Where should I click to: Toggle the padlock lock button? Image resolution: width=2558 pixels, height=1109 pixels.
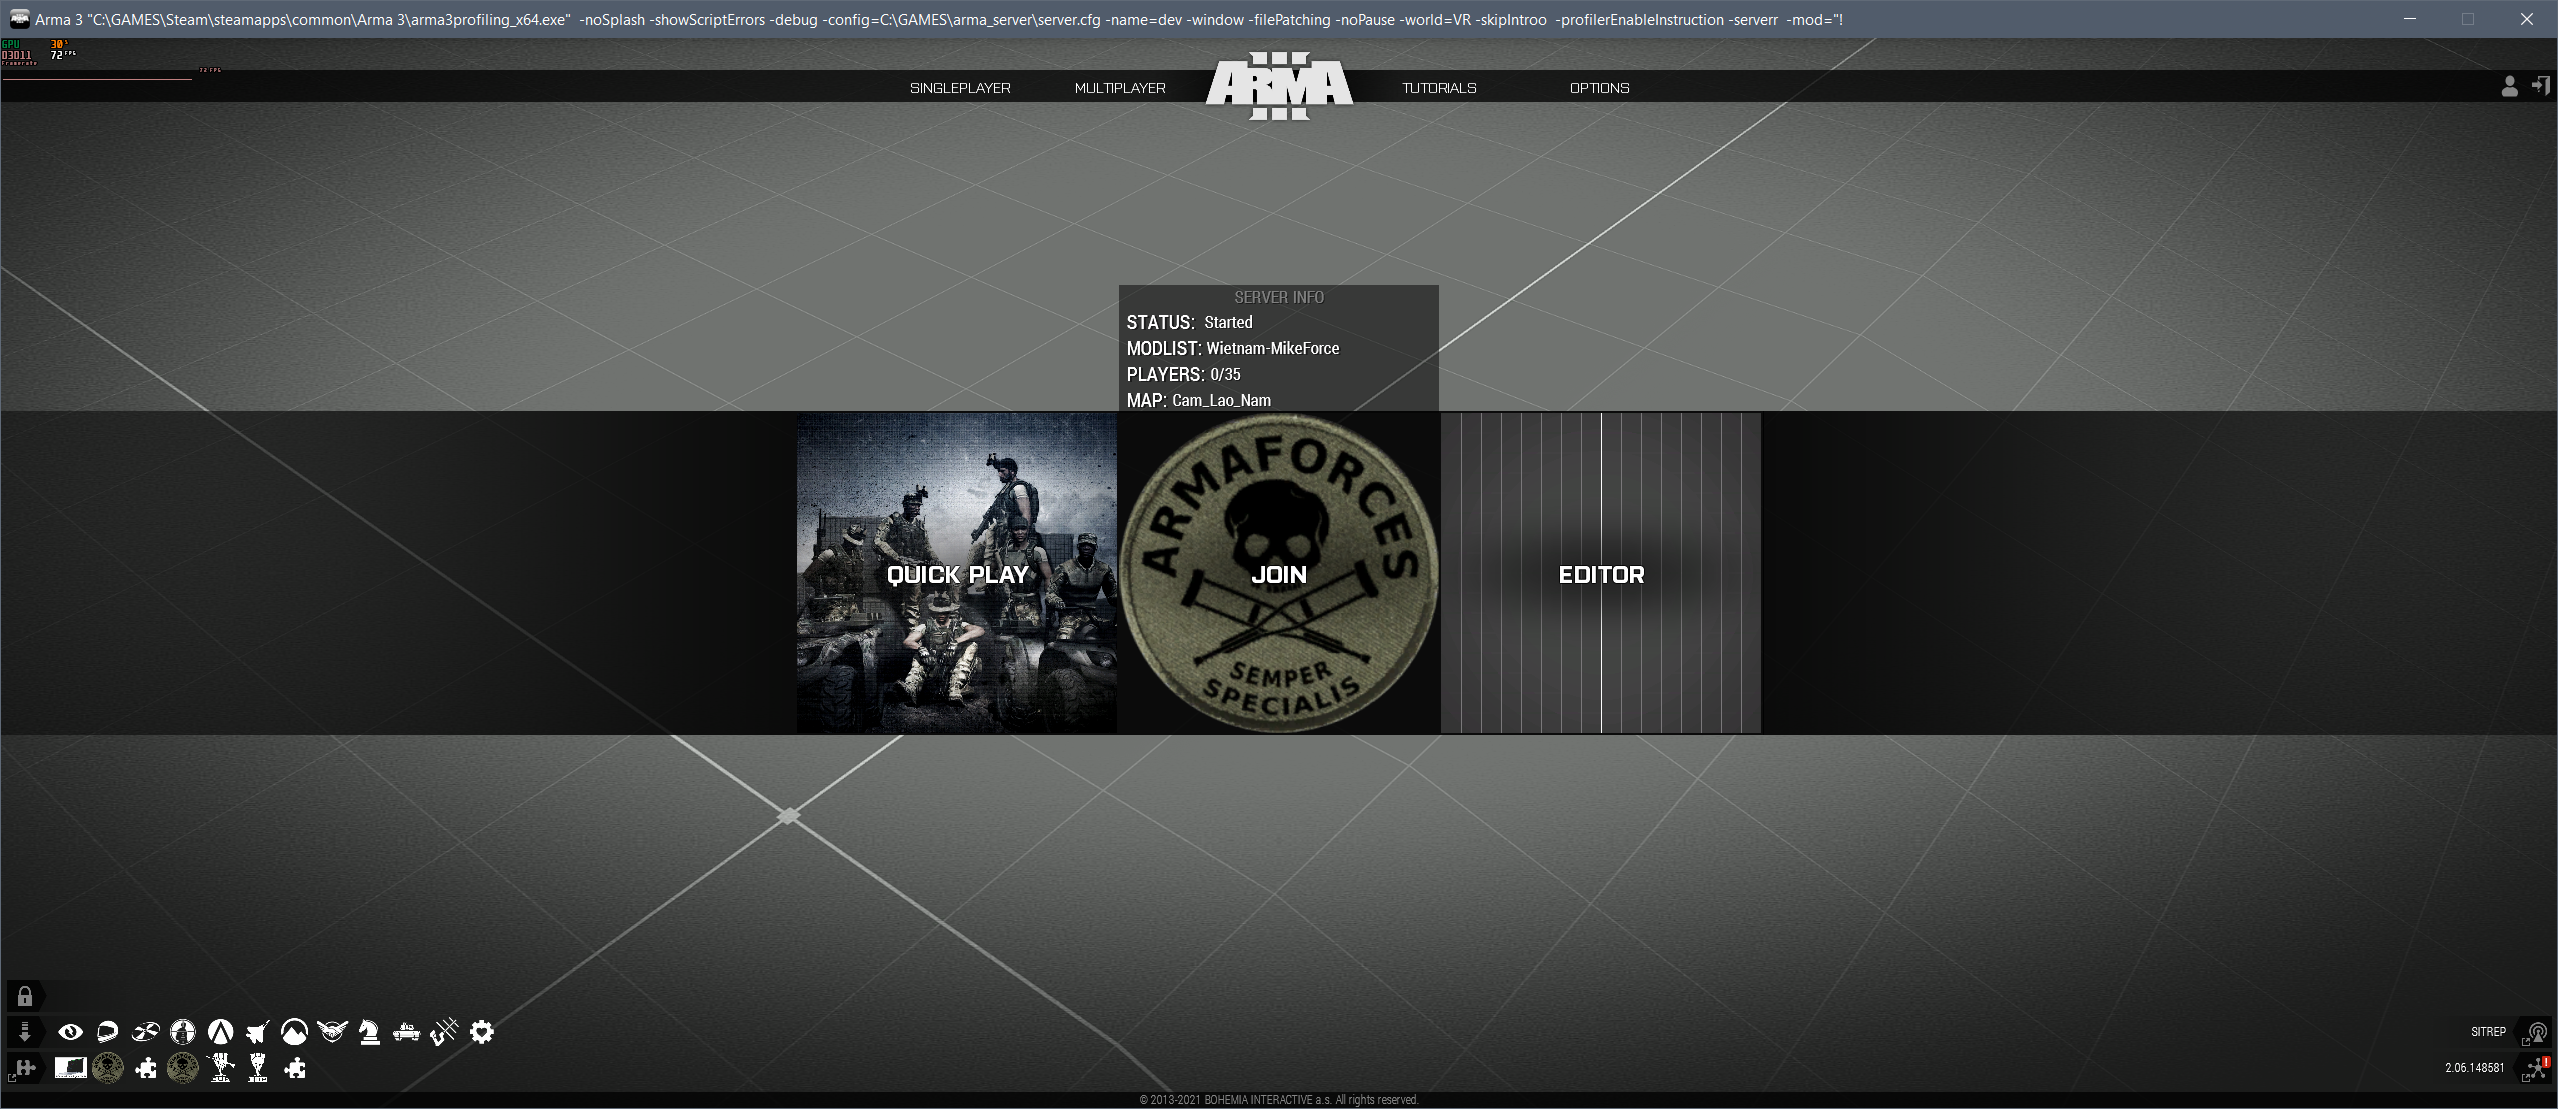[x=25, y=996]
